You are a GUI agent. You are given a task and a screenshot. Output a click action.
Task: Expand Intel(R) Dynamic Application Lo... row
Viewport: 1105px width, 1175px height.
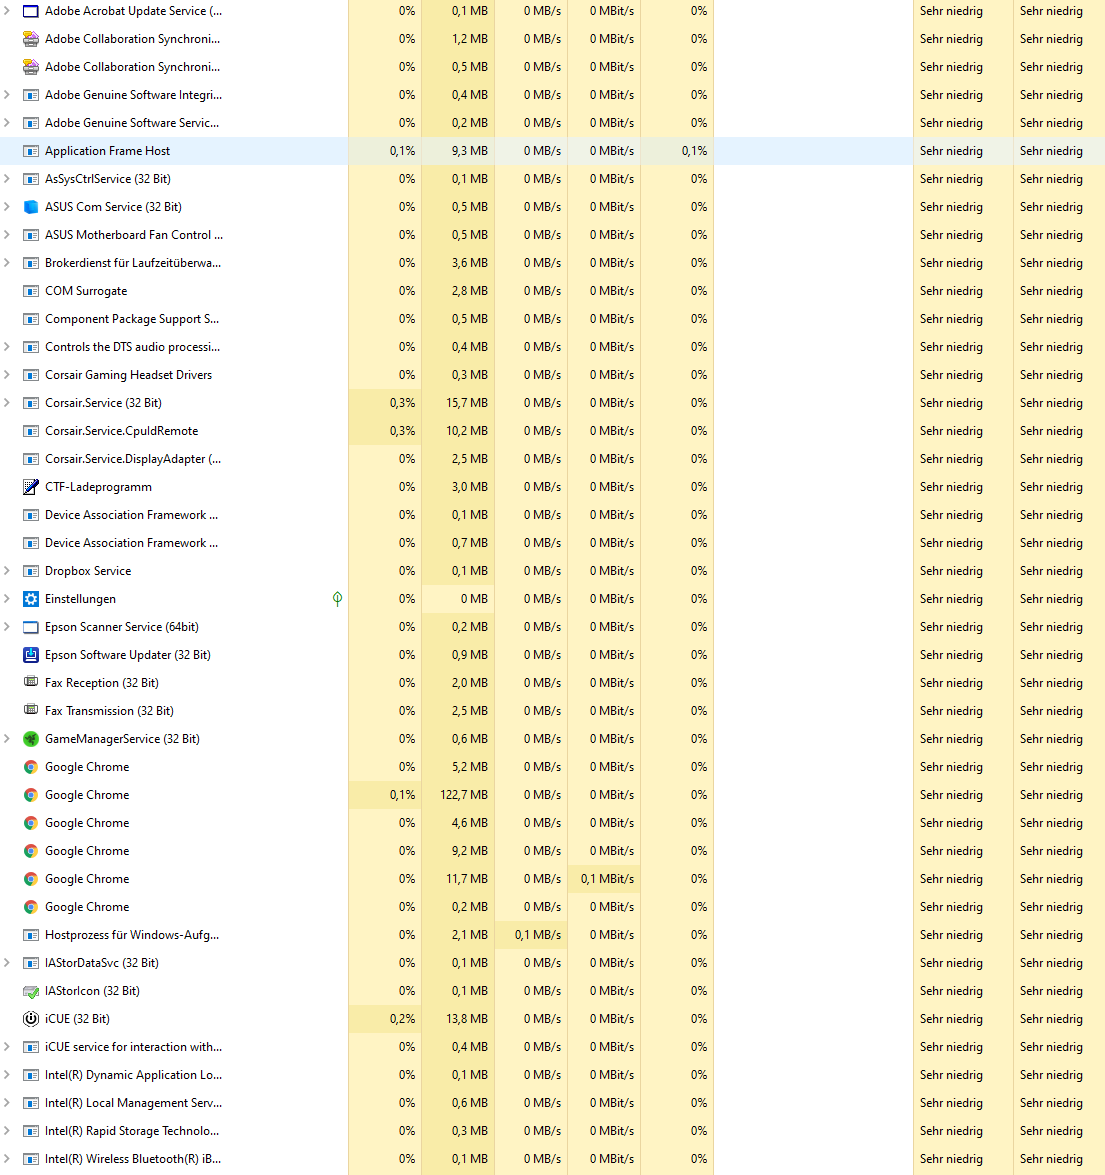click(7, 1075)
